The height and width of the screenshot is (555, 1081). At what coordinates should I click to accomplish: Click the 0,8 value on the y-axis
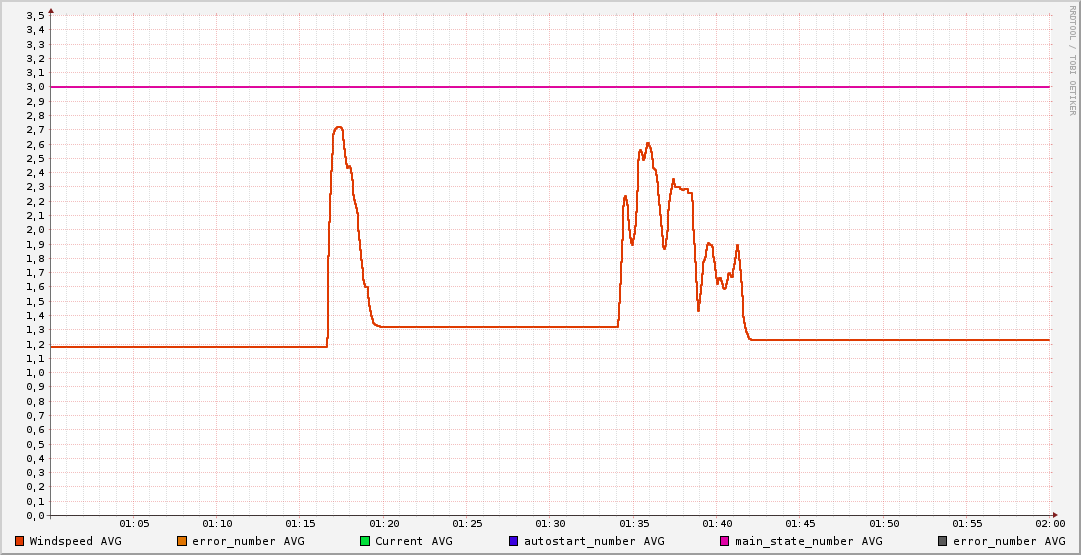[x=37, y=401]
